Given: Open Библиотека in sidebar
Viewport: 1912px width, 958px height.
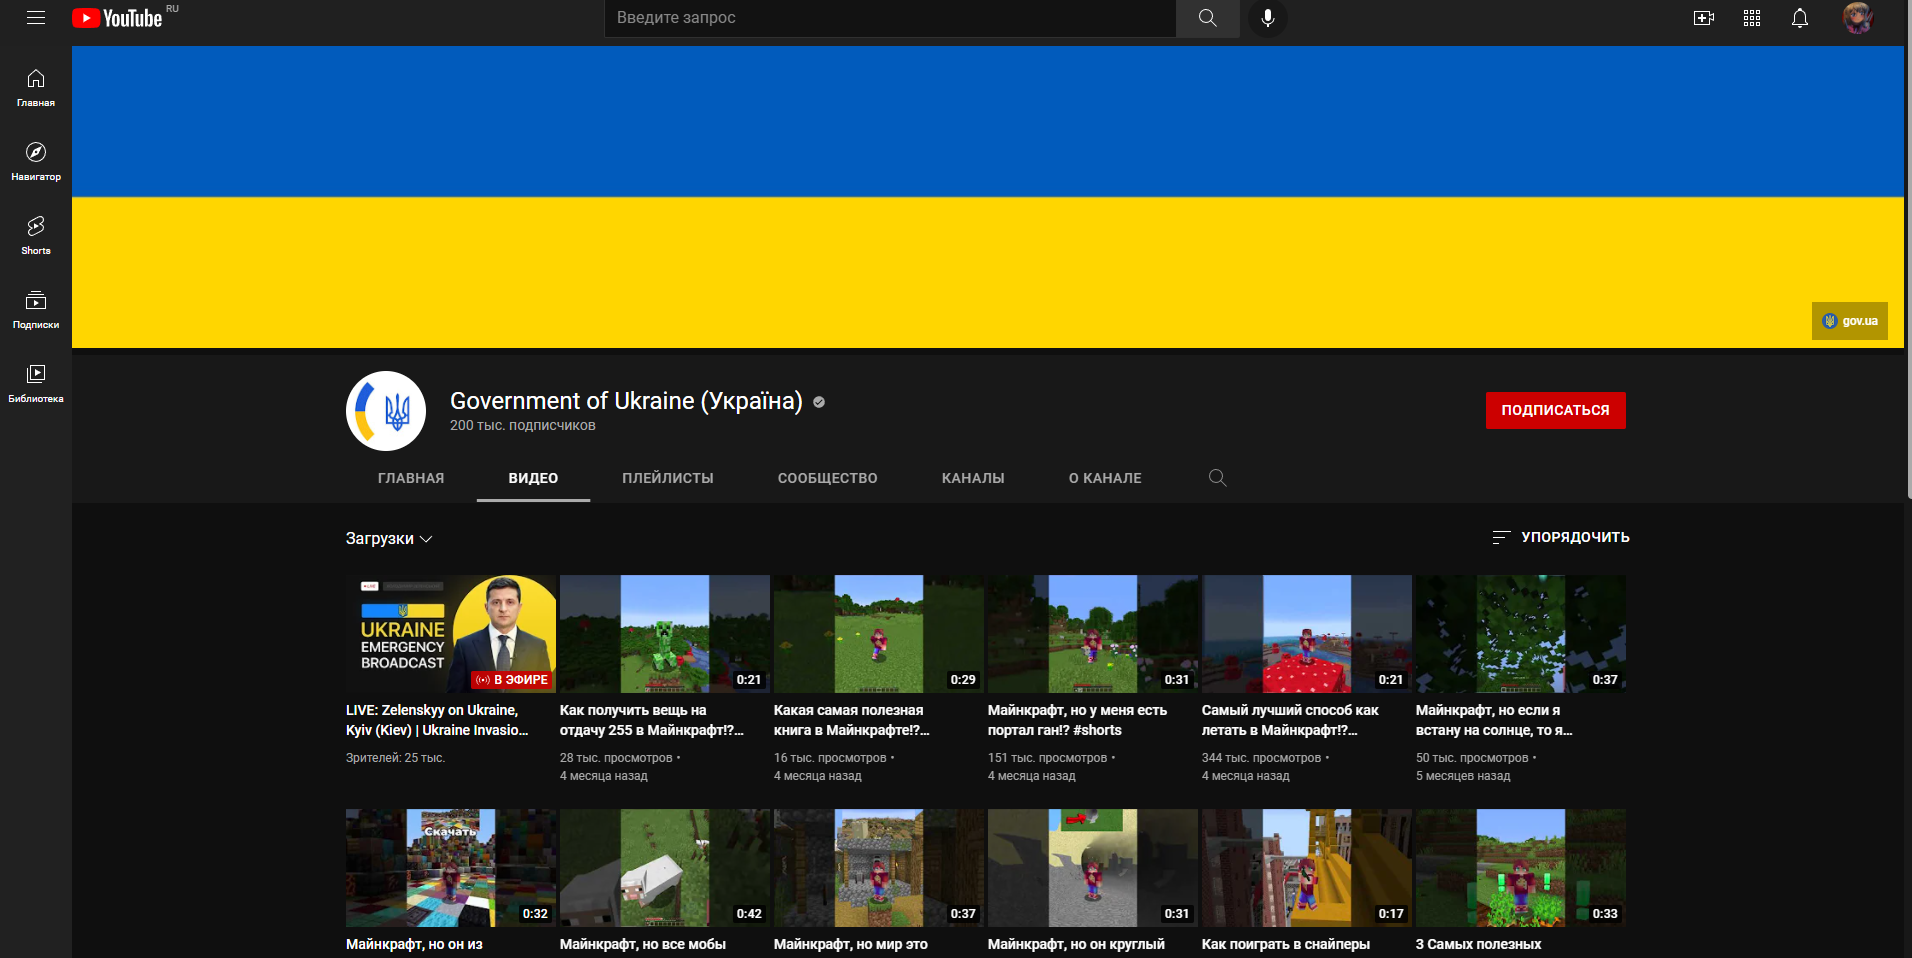Looking at the screenshot, I should tap(36, 384).
